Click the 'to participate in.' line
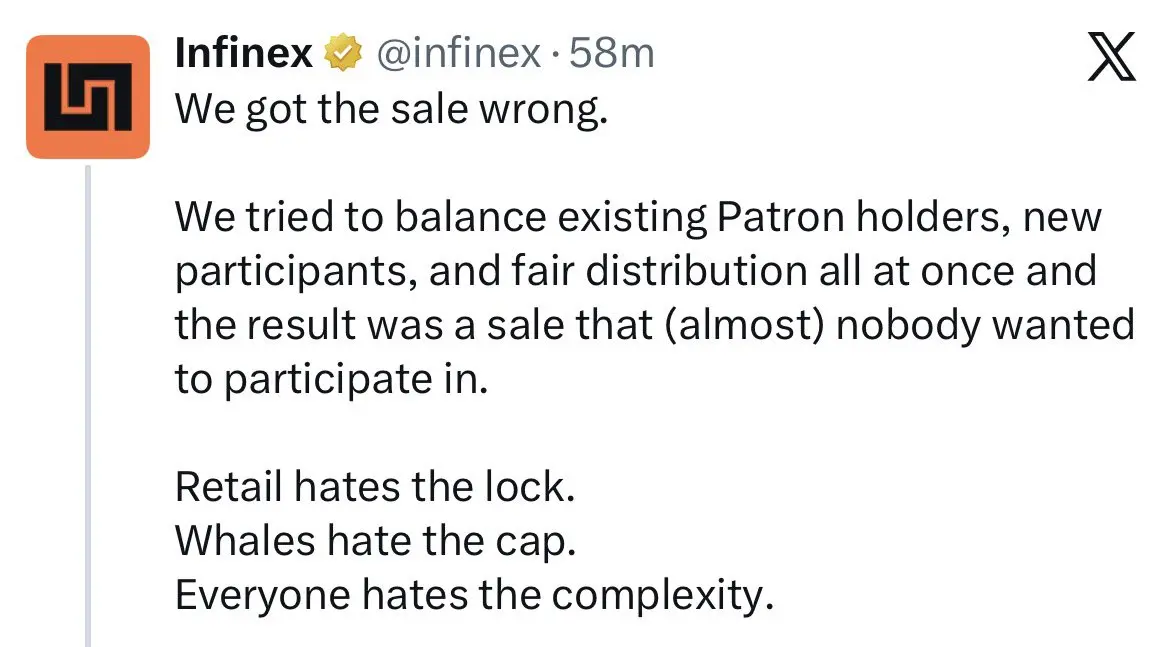1169x647 pixels. pos(331,380)
